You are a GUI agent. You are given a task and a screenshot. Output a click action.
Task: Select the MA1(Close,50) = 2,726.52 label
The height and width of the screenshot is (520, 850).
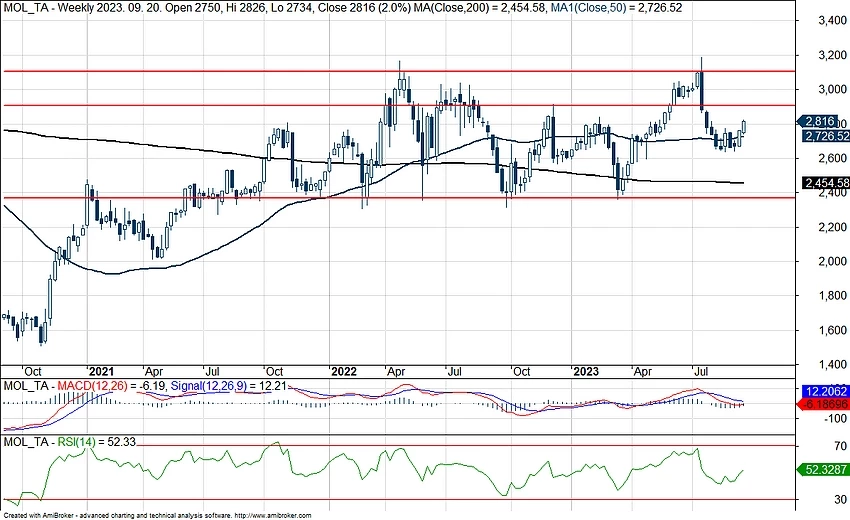[x=615, y=8]
